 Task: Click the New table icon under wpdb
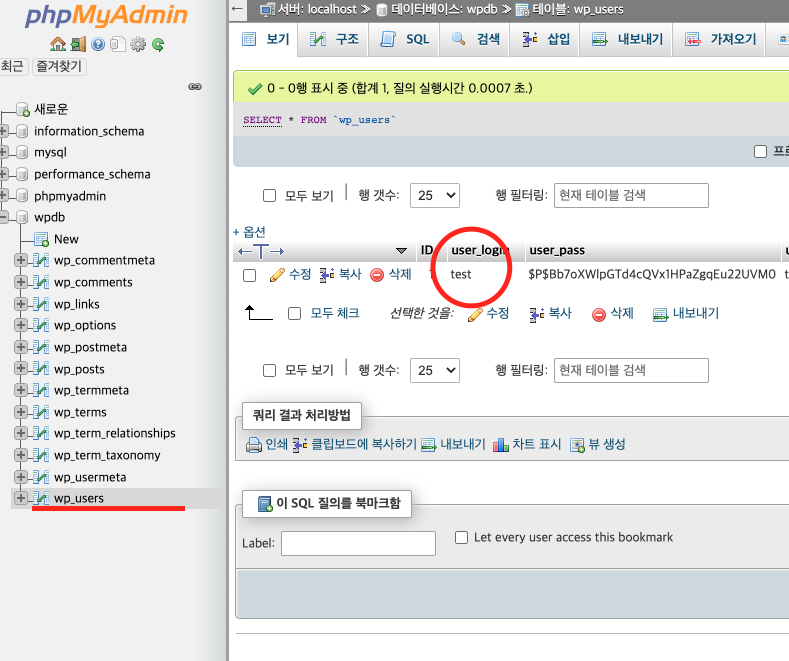point(41,239)
